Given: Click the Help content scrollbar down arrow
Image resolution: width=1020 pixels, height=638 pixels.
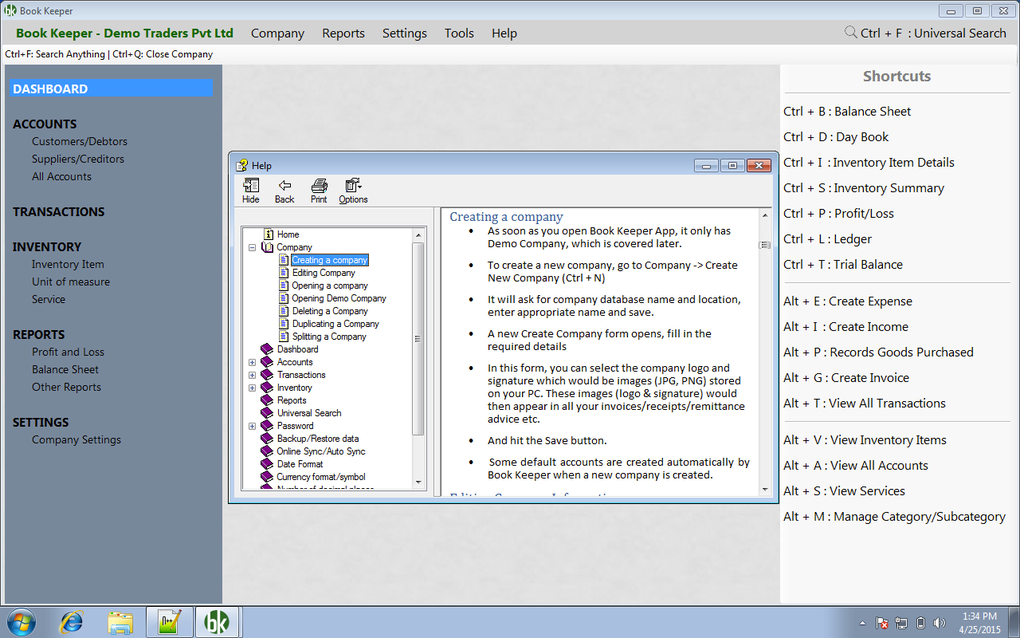Looking at the screenshot, I should coord(765,490).
